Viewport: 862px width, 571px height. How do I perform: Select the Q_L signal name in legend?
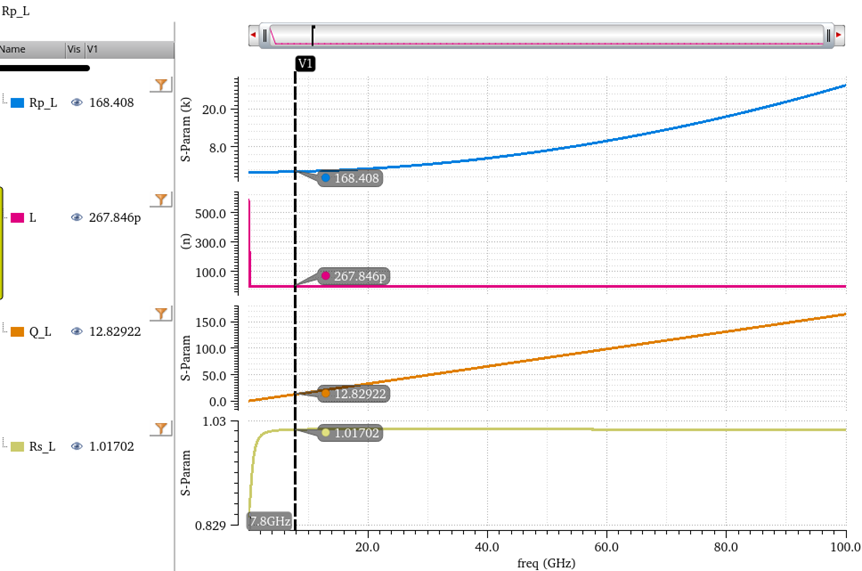(41, 332)
